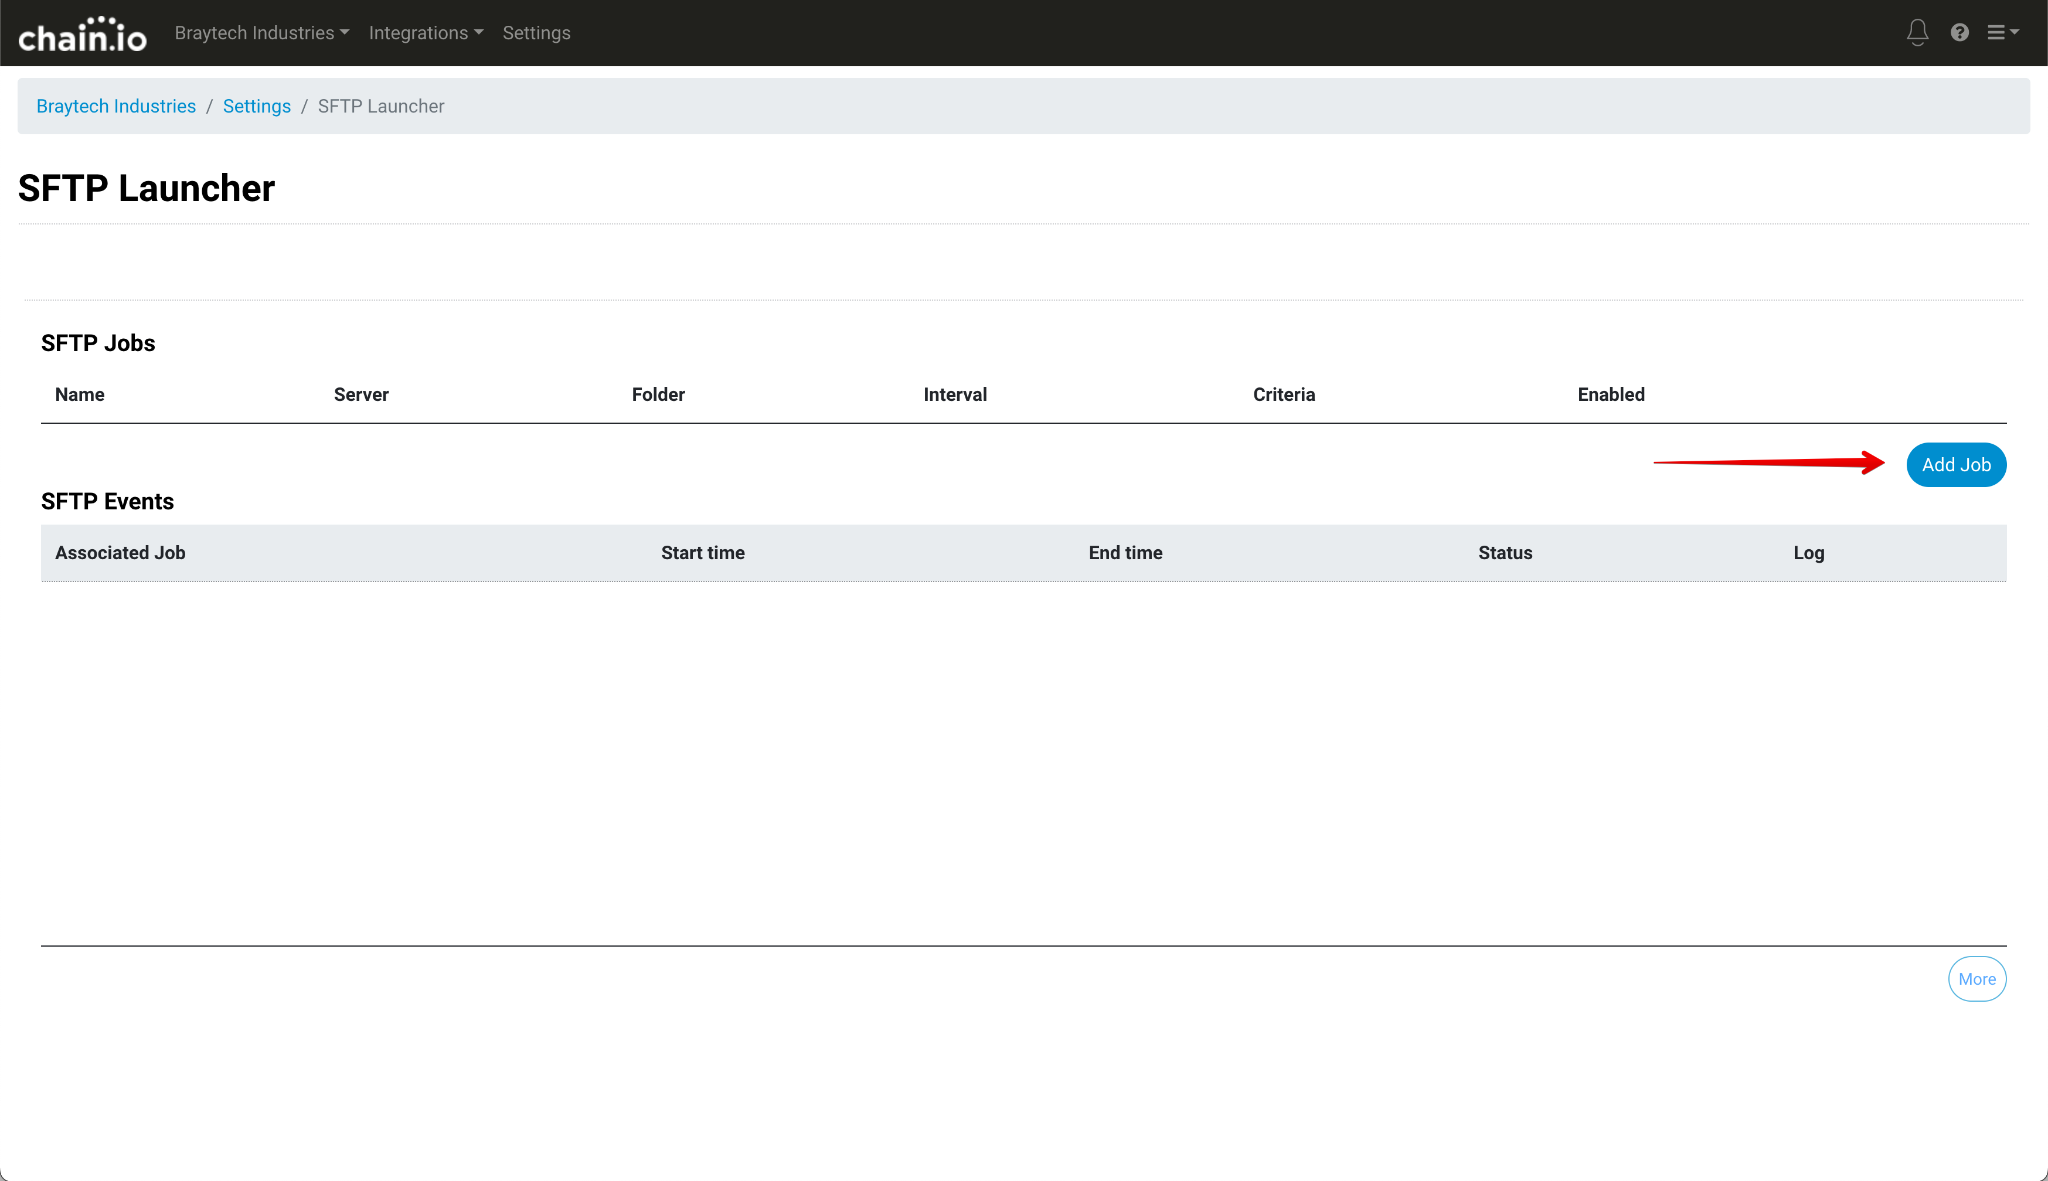Click the help question mark icon
The width and height of the screenshot is (2048, 1181).
tap(1960, 33)
